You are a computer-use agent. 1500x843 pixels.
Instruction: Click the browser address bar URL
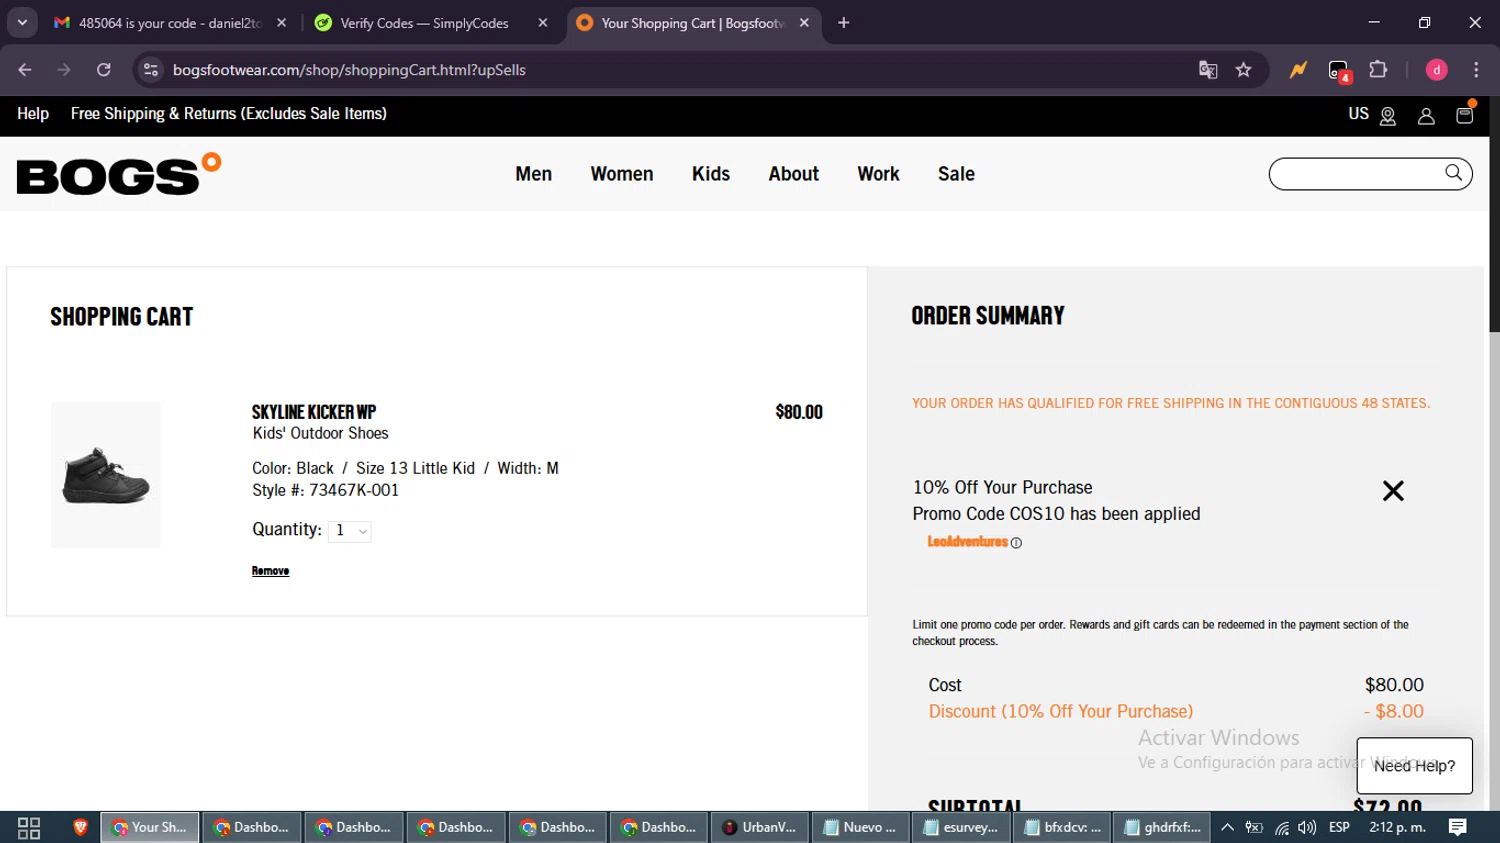[x=349, y=70]
